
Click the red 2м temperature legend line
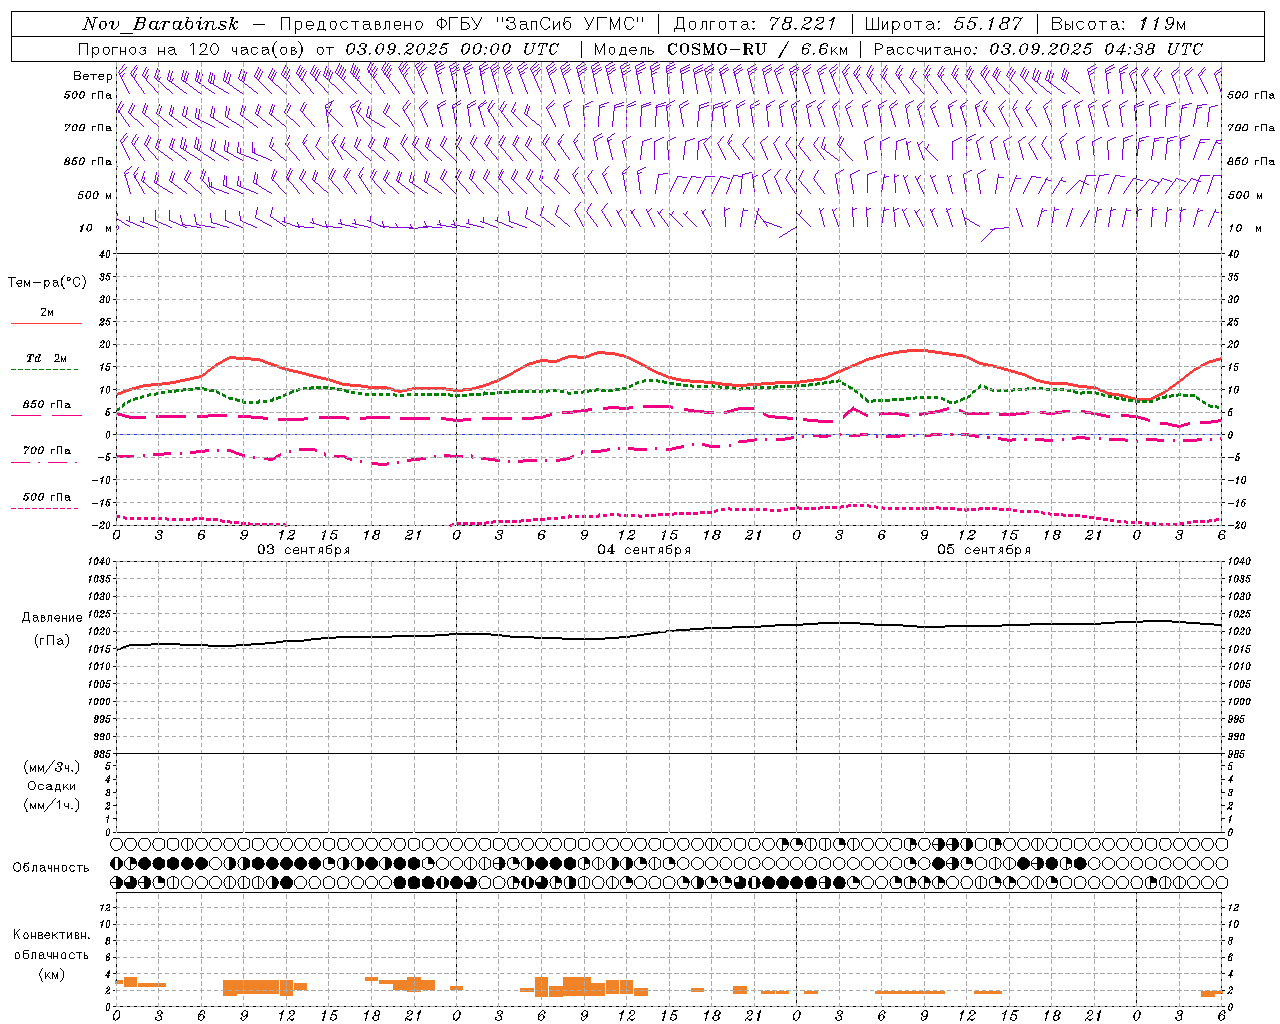pos(46,323)
